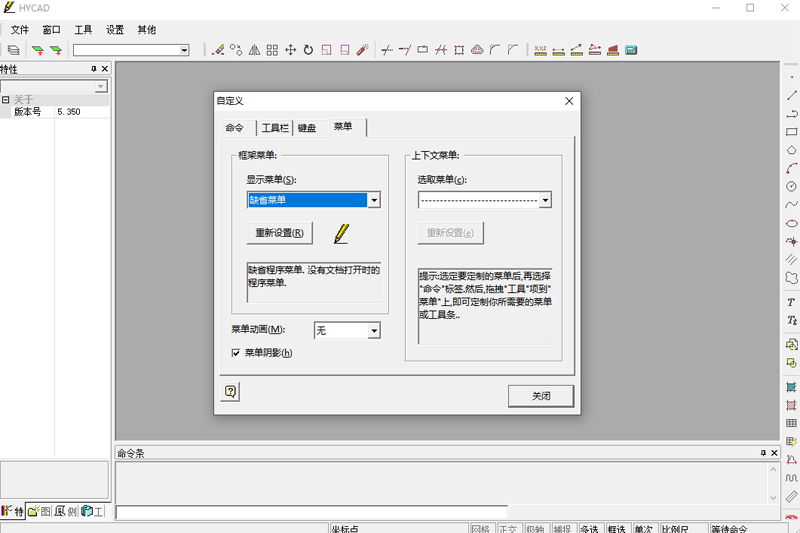Click the 关闭 button
800x533 pixels.
tap(541, 396)
